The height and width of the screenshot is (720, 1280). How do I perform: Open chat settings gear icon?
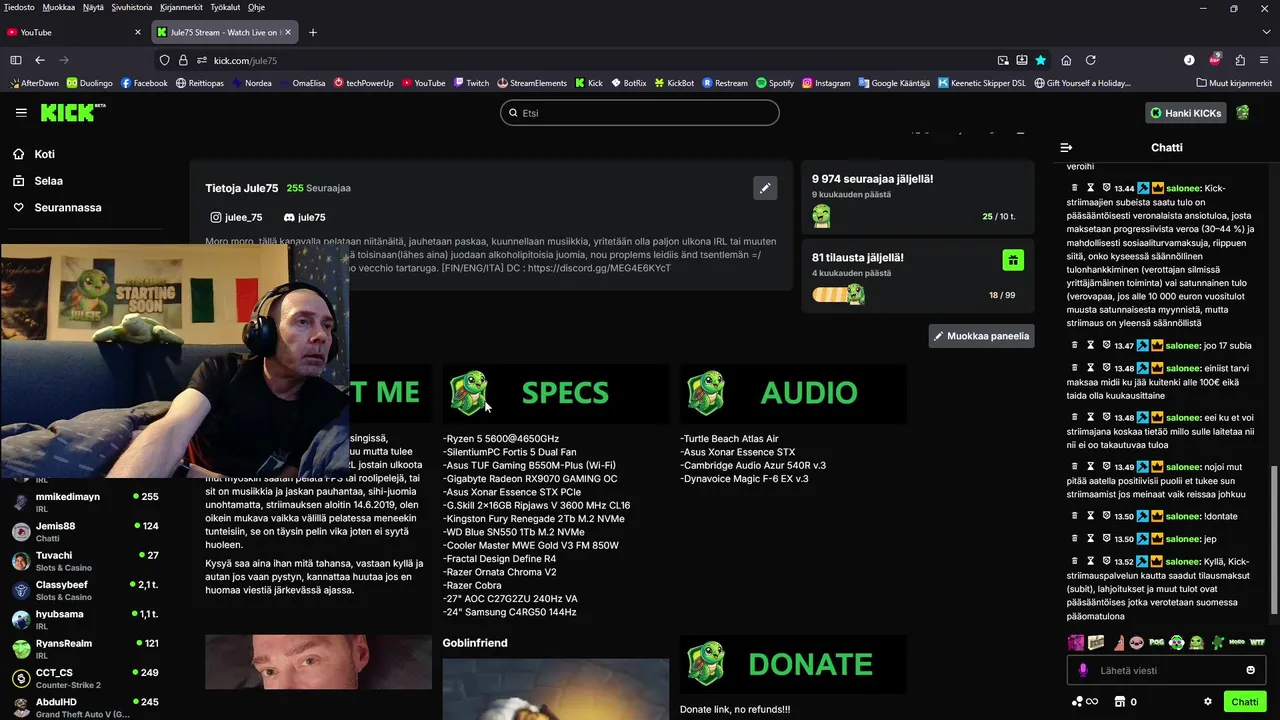[1208, 702]
